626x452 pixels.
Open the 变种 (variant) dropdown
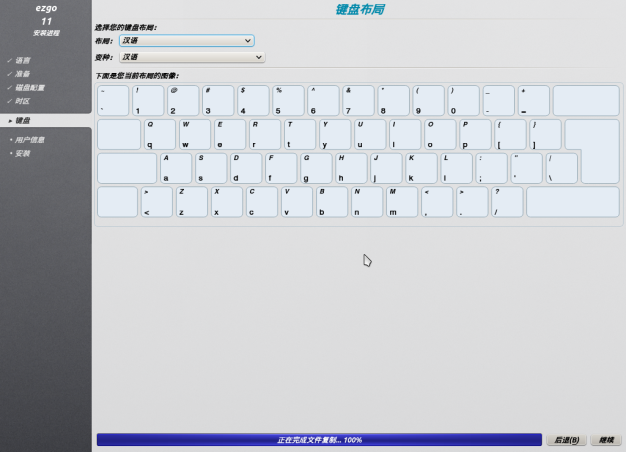pyautogui.click(x=191, y=58)
